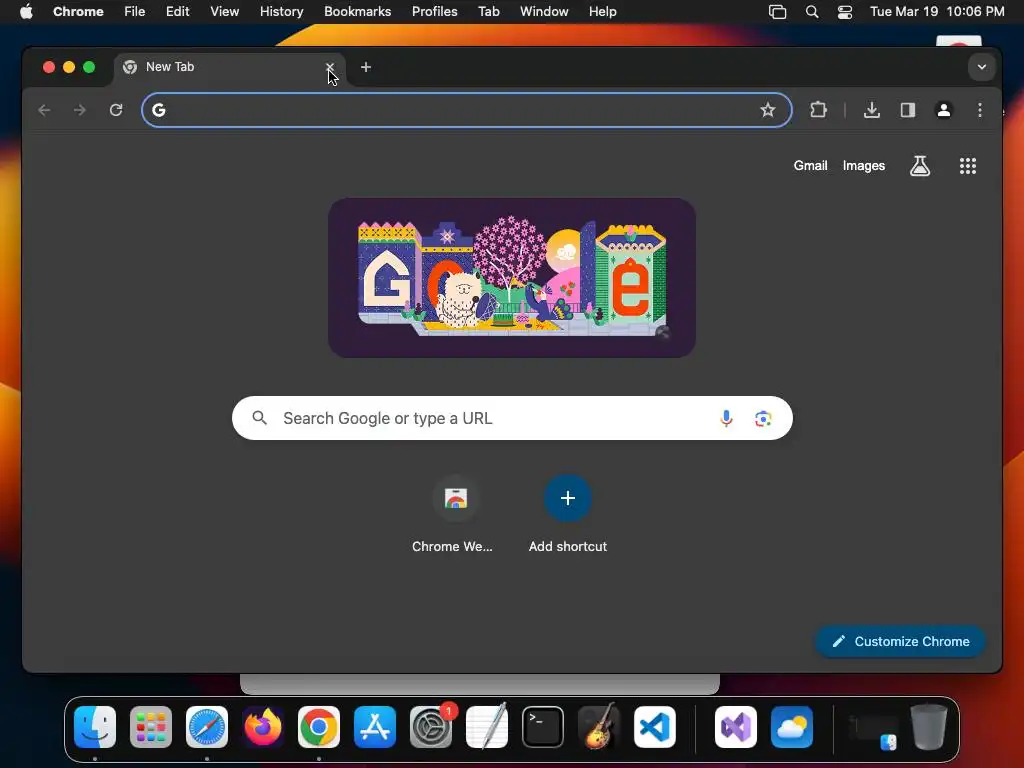
Task: Open a new tab with the plus button
Action: (x=366, y=67)
